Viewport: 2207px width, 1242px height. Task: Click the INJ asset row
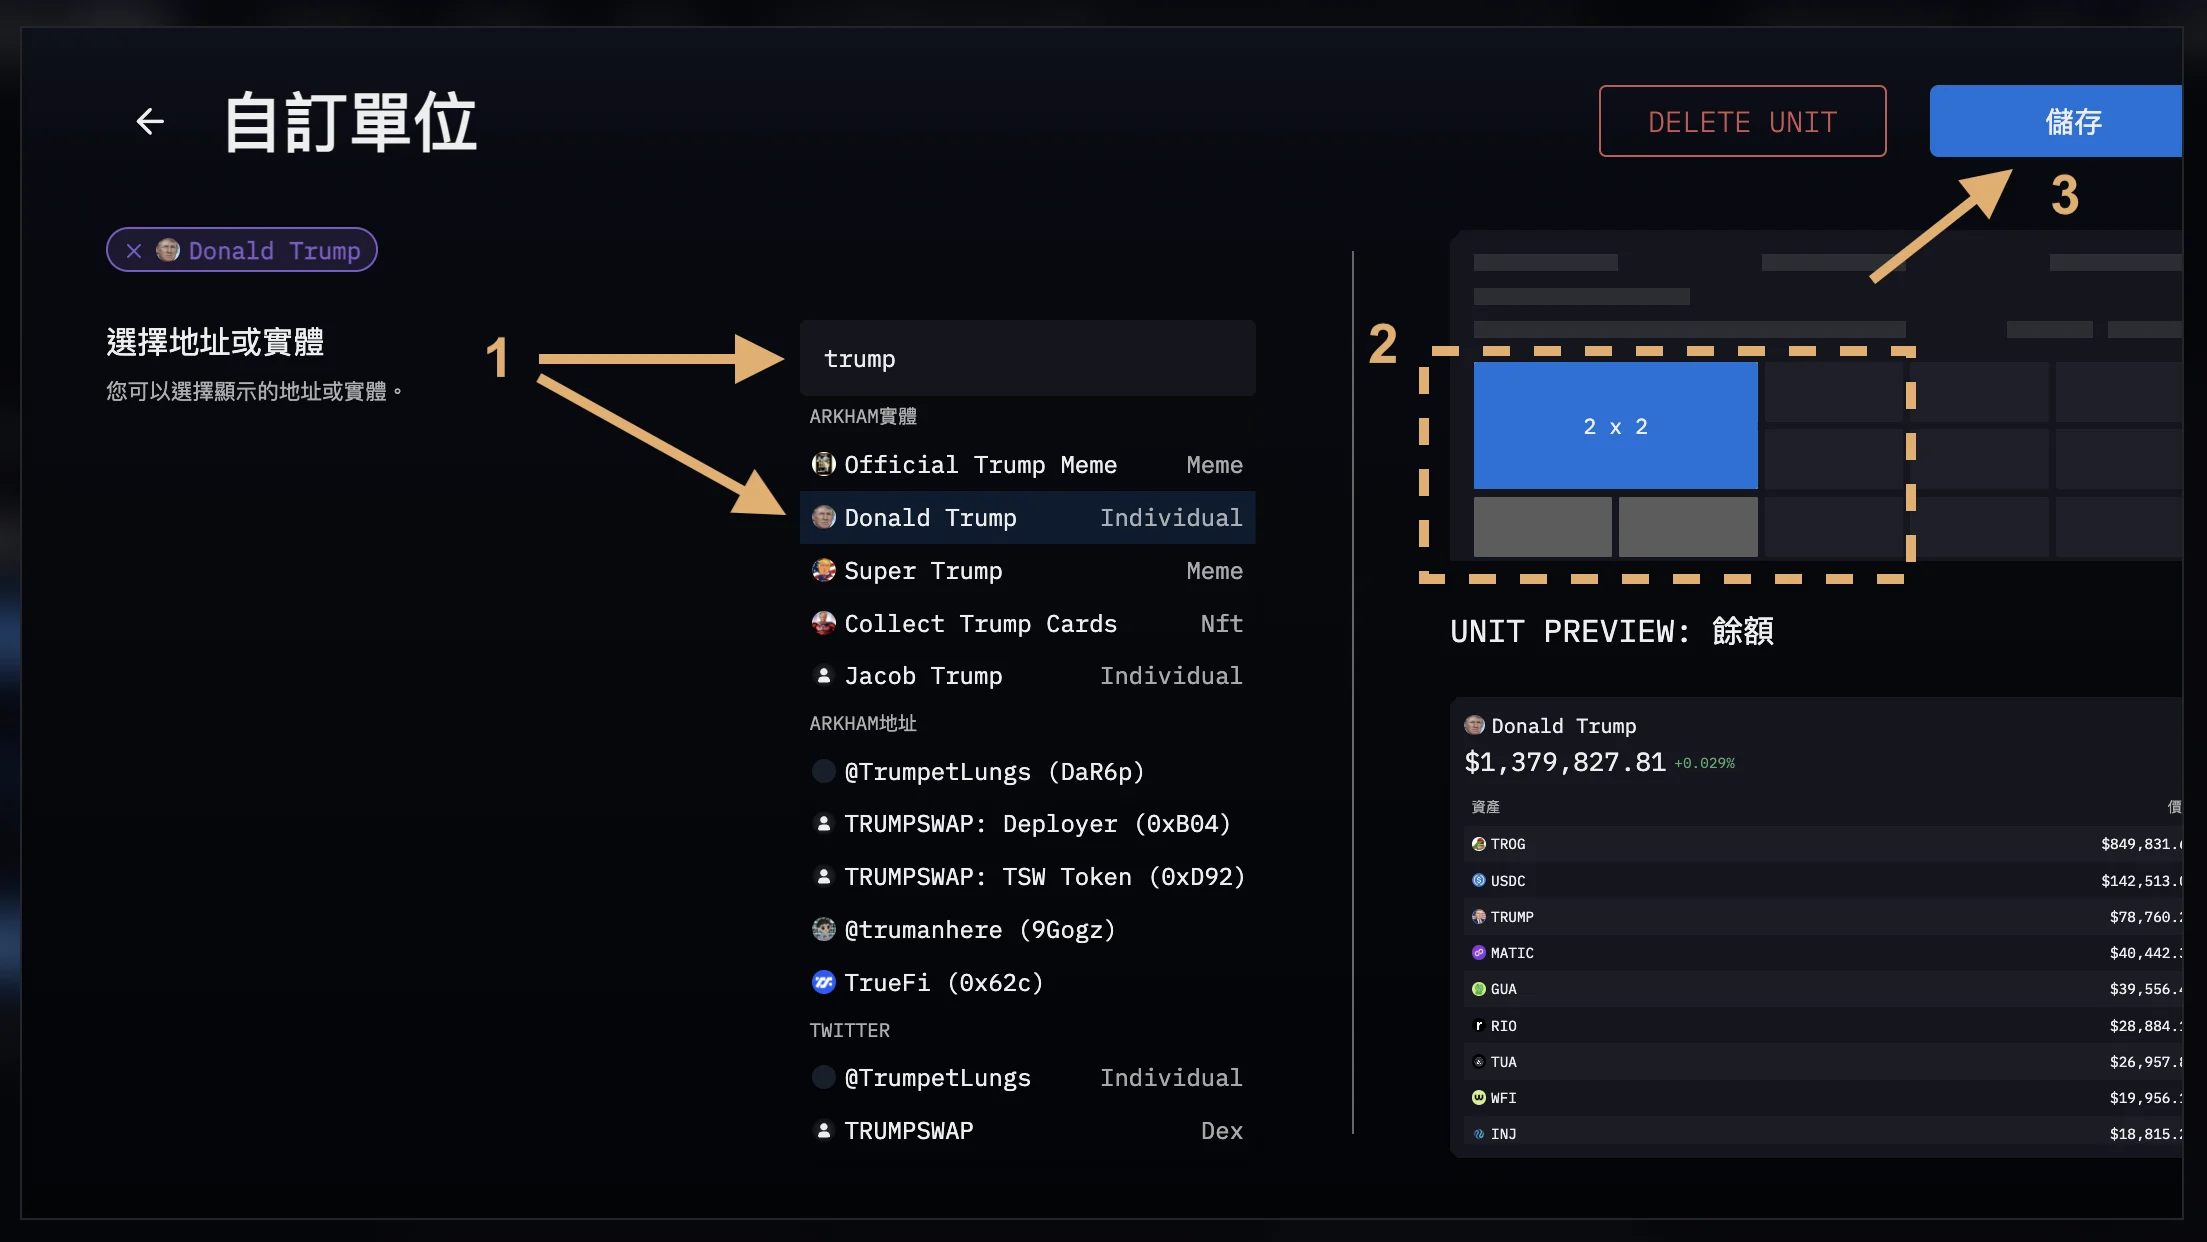1823,1134
